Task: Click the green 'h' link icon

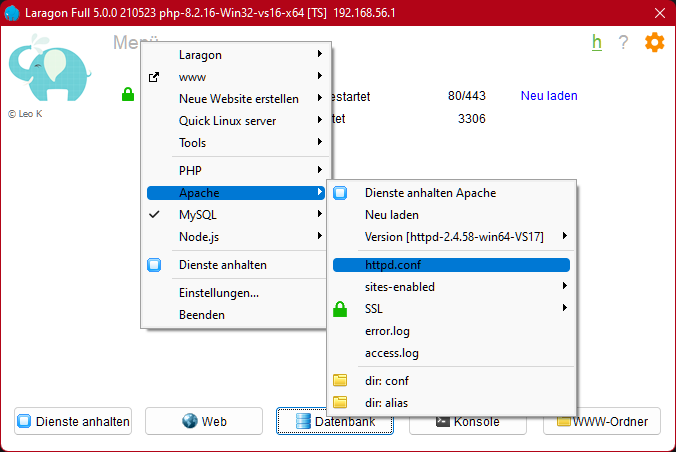Action: point(597,42)
